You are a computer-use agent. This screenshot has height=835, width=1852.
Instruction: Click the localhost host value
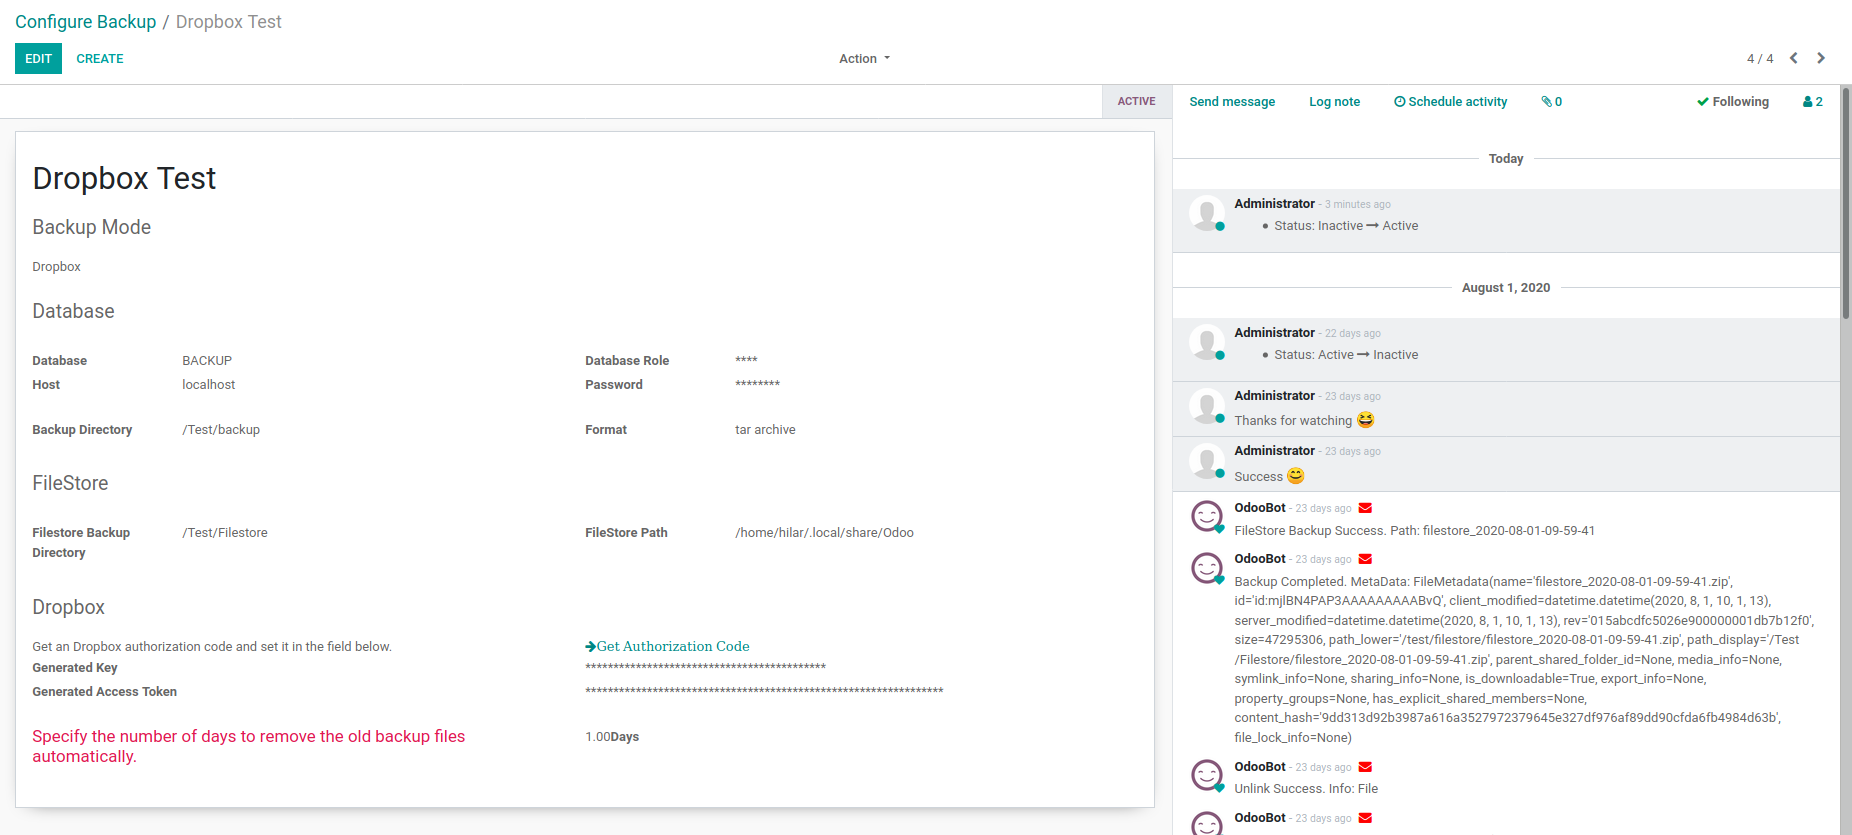tap(209, 385)
